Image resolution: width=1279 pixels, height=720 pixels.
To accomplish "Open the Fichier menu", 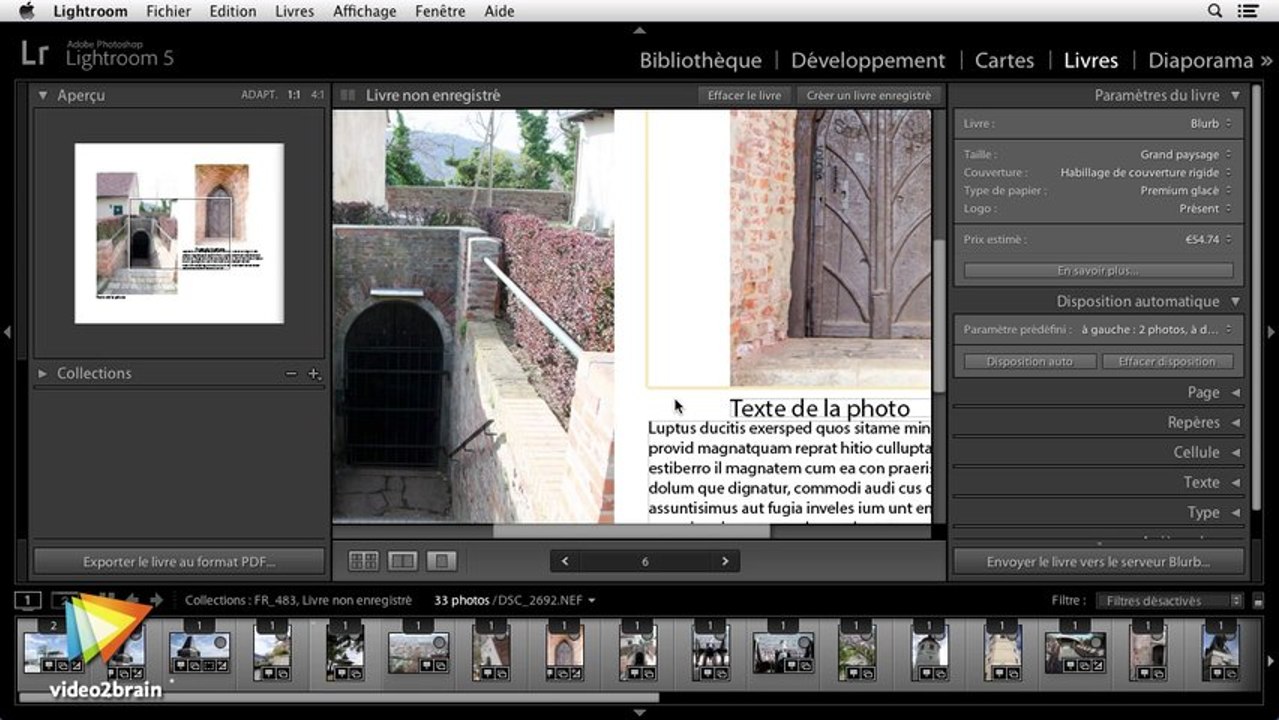I will coord(169,11).
